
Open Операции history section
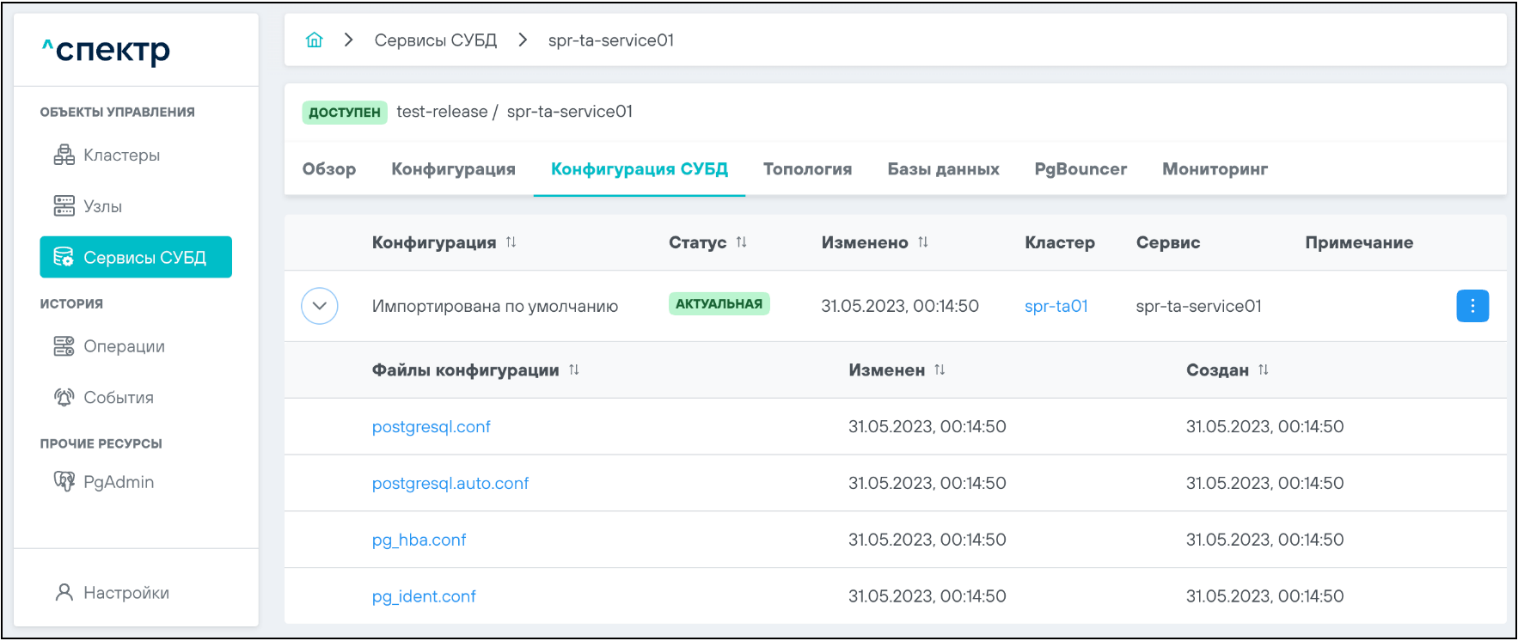109,346
